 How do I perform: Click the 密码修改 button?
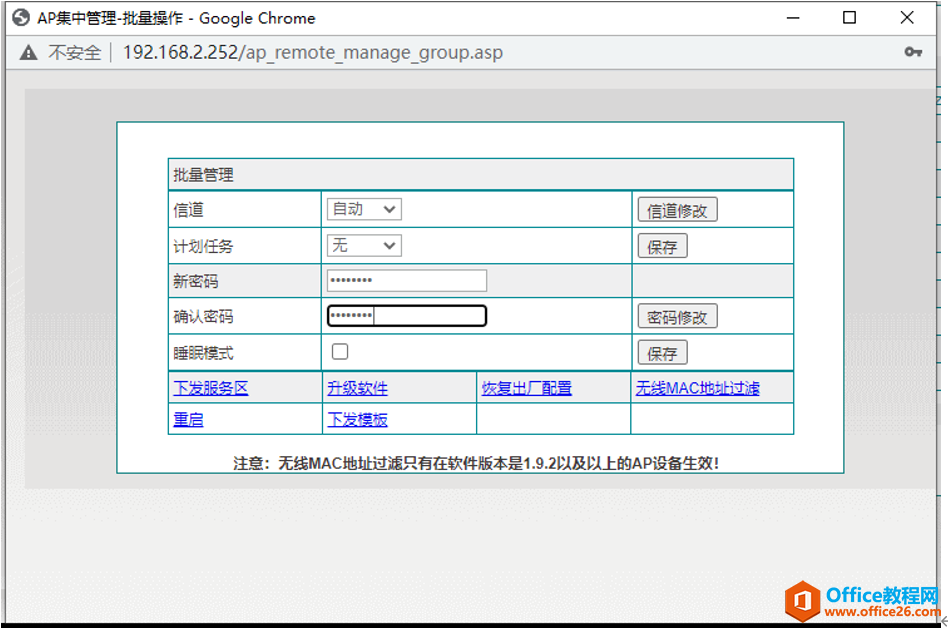click(677, 316)
